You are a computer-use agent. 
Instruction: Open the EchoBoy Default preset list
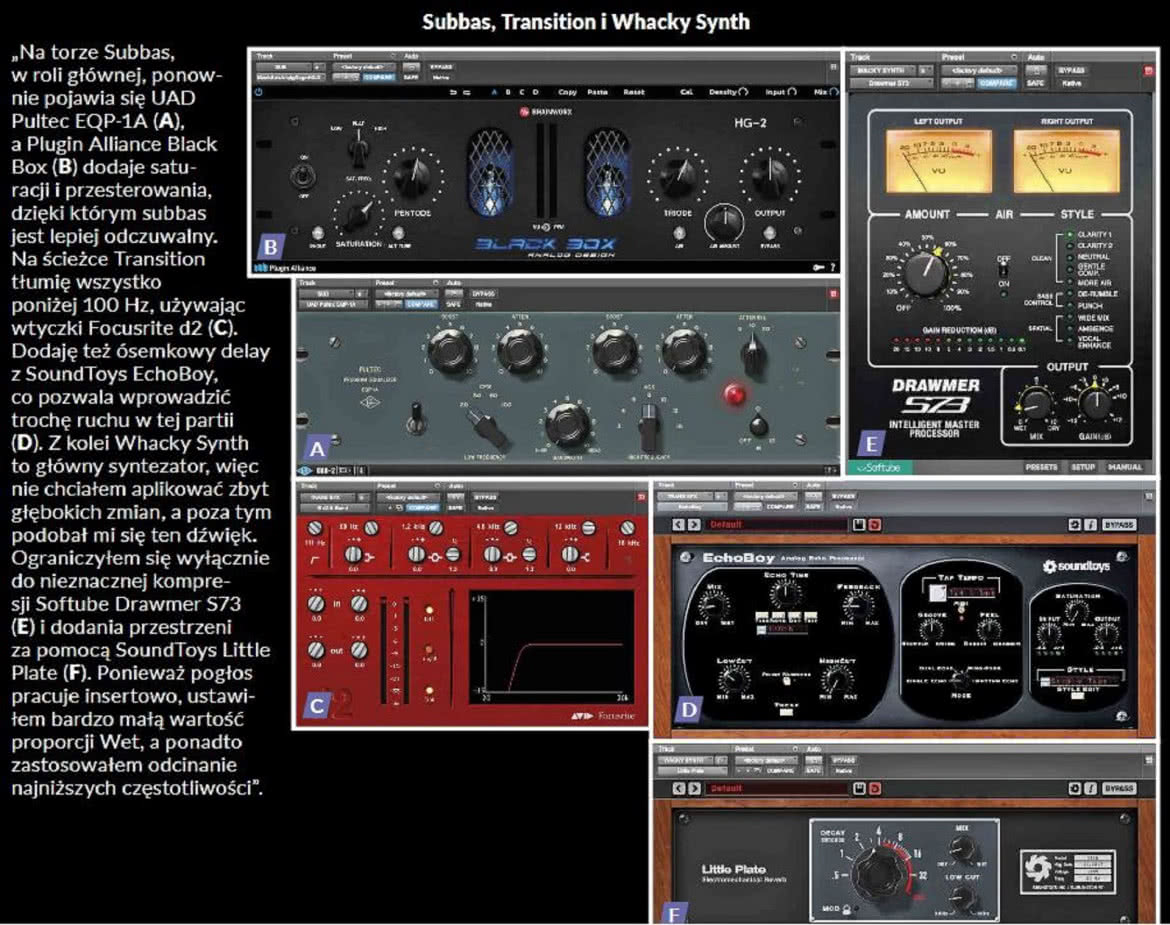tap(776, 525)
